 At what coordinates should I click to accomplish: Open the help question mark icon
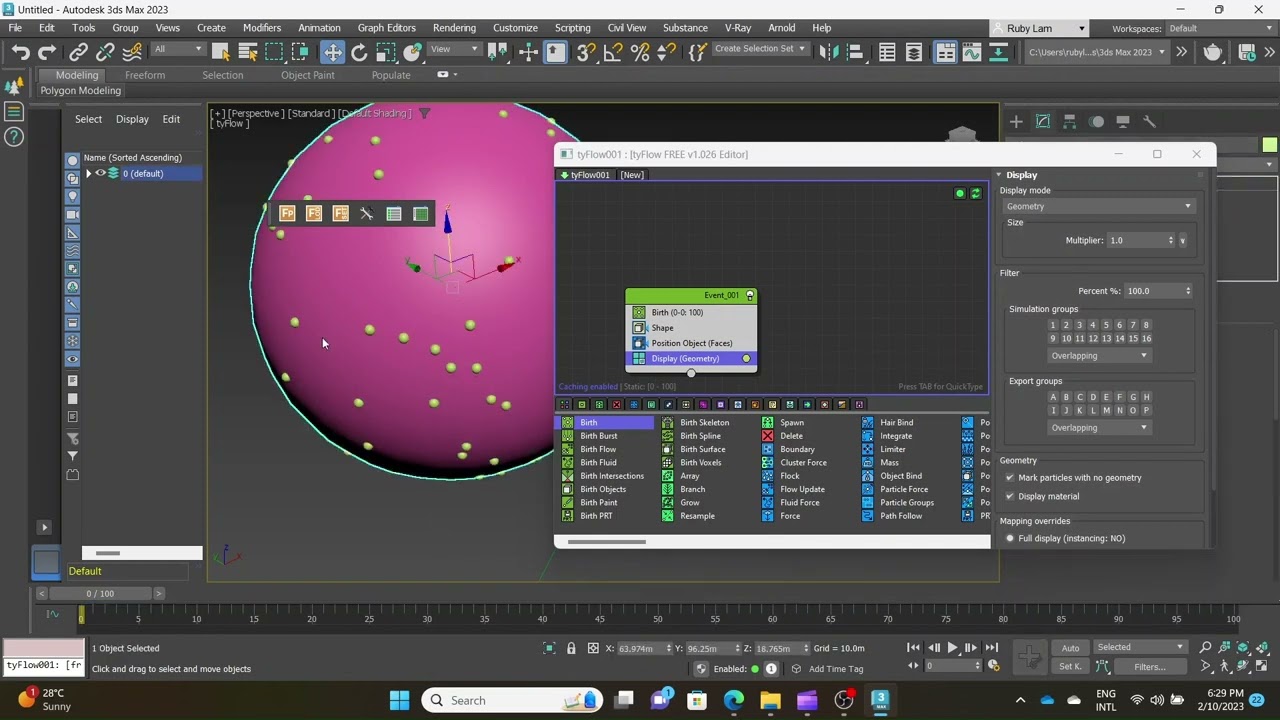click(x=14, y=137)
